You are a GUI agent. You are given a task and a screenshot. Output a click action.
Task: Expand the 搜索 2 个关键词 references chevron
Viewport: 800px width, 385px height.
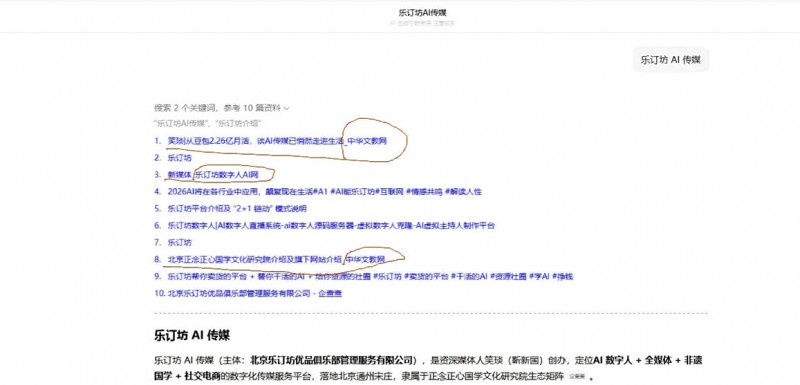click(x=287, y=108)
